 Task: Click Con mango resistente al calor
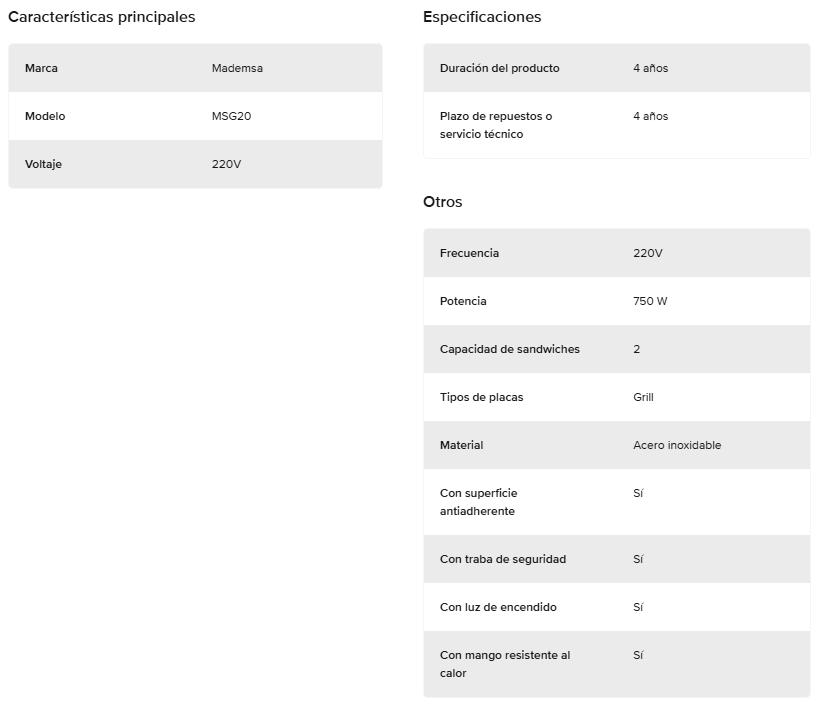[x=505, y=664]
